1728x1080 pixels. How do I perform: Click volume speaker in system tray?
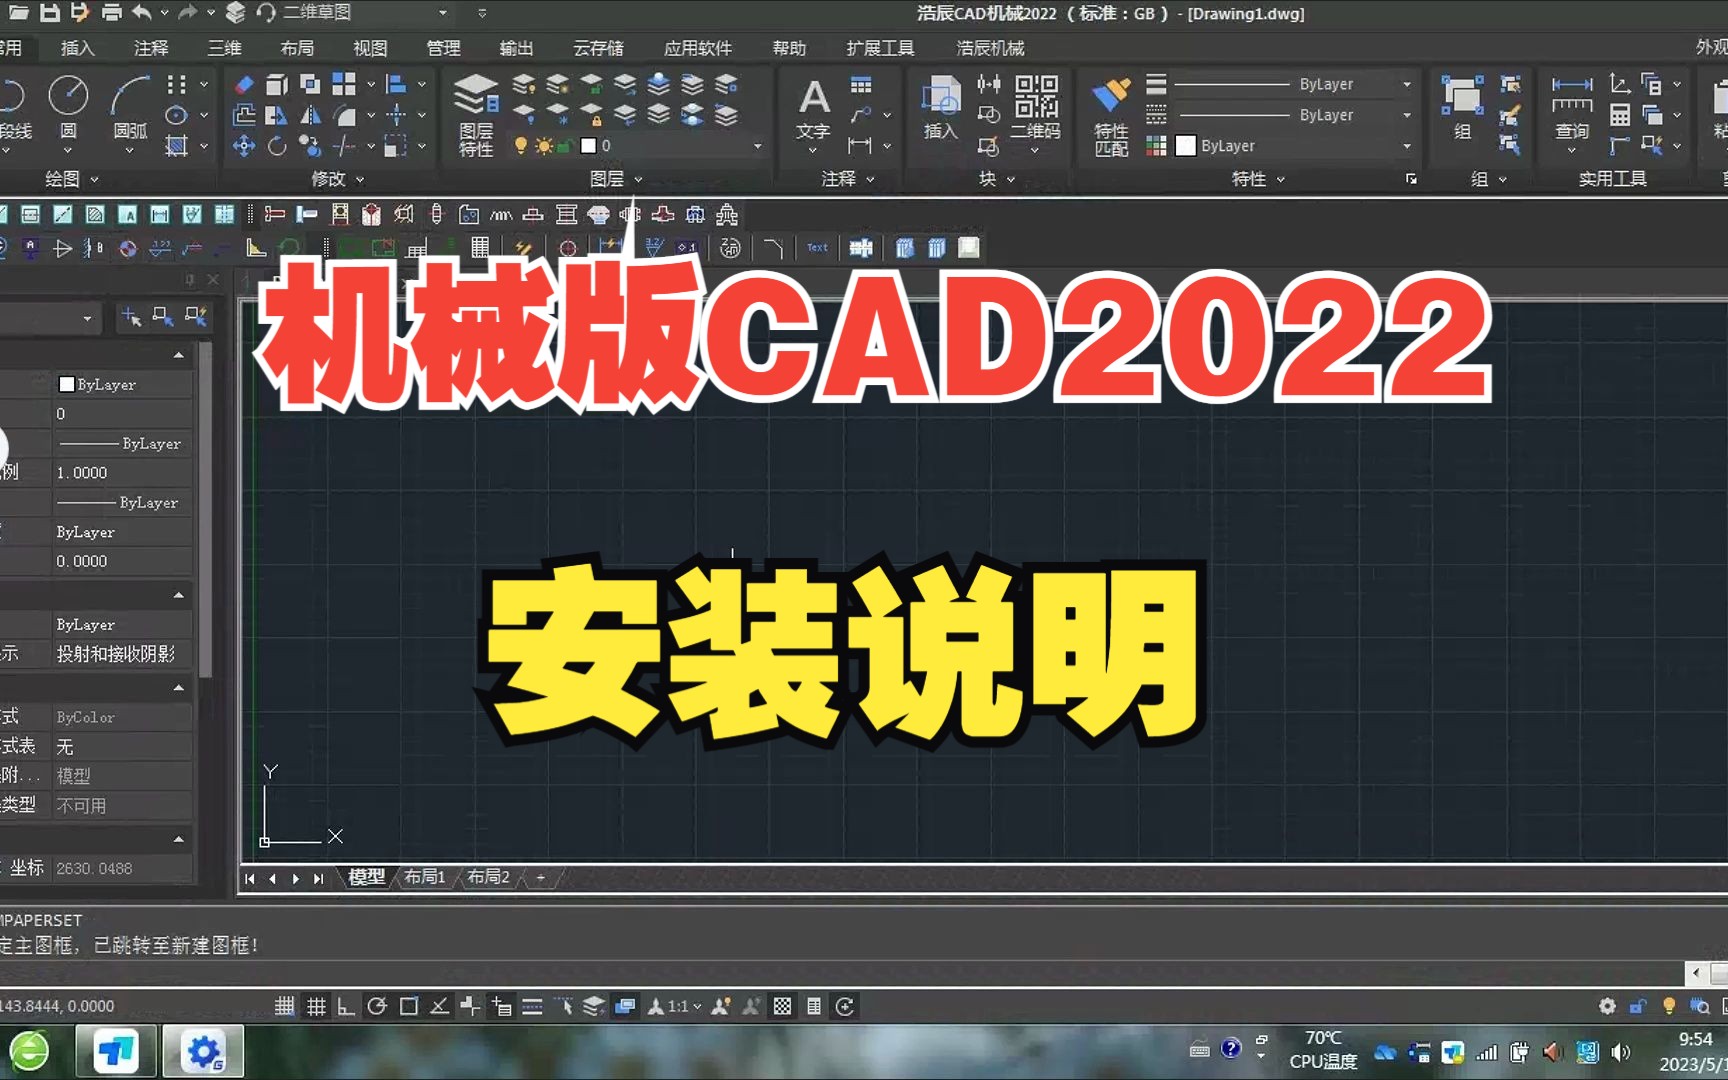pyautogui.click(x=1621, y=1052)
